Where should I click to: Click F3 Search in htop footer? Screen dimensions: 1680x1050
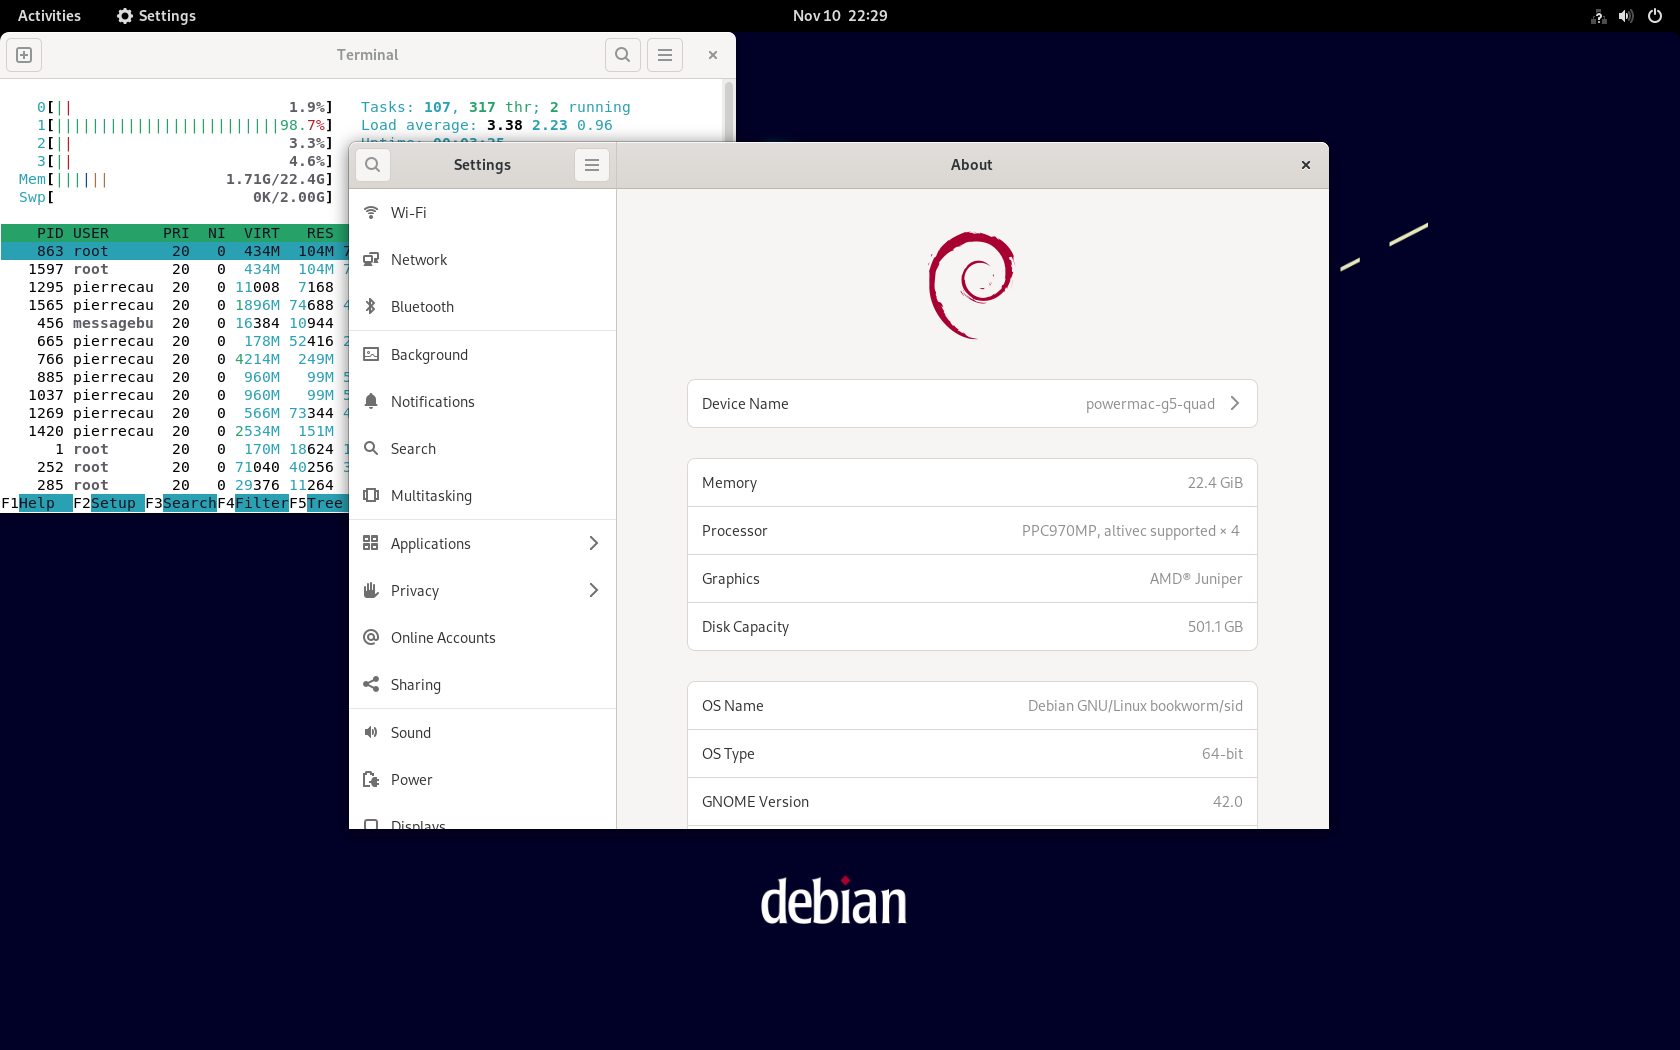click(181, 503)
